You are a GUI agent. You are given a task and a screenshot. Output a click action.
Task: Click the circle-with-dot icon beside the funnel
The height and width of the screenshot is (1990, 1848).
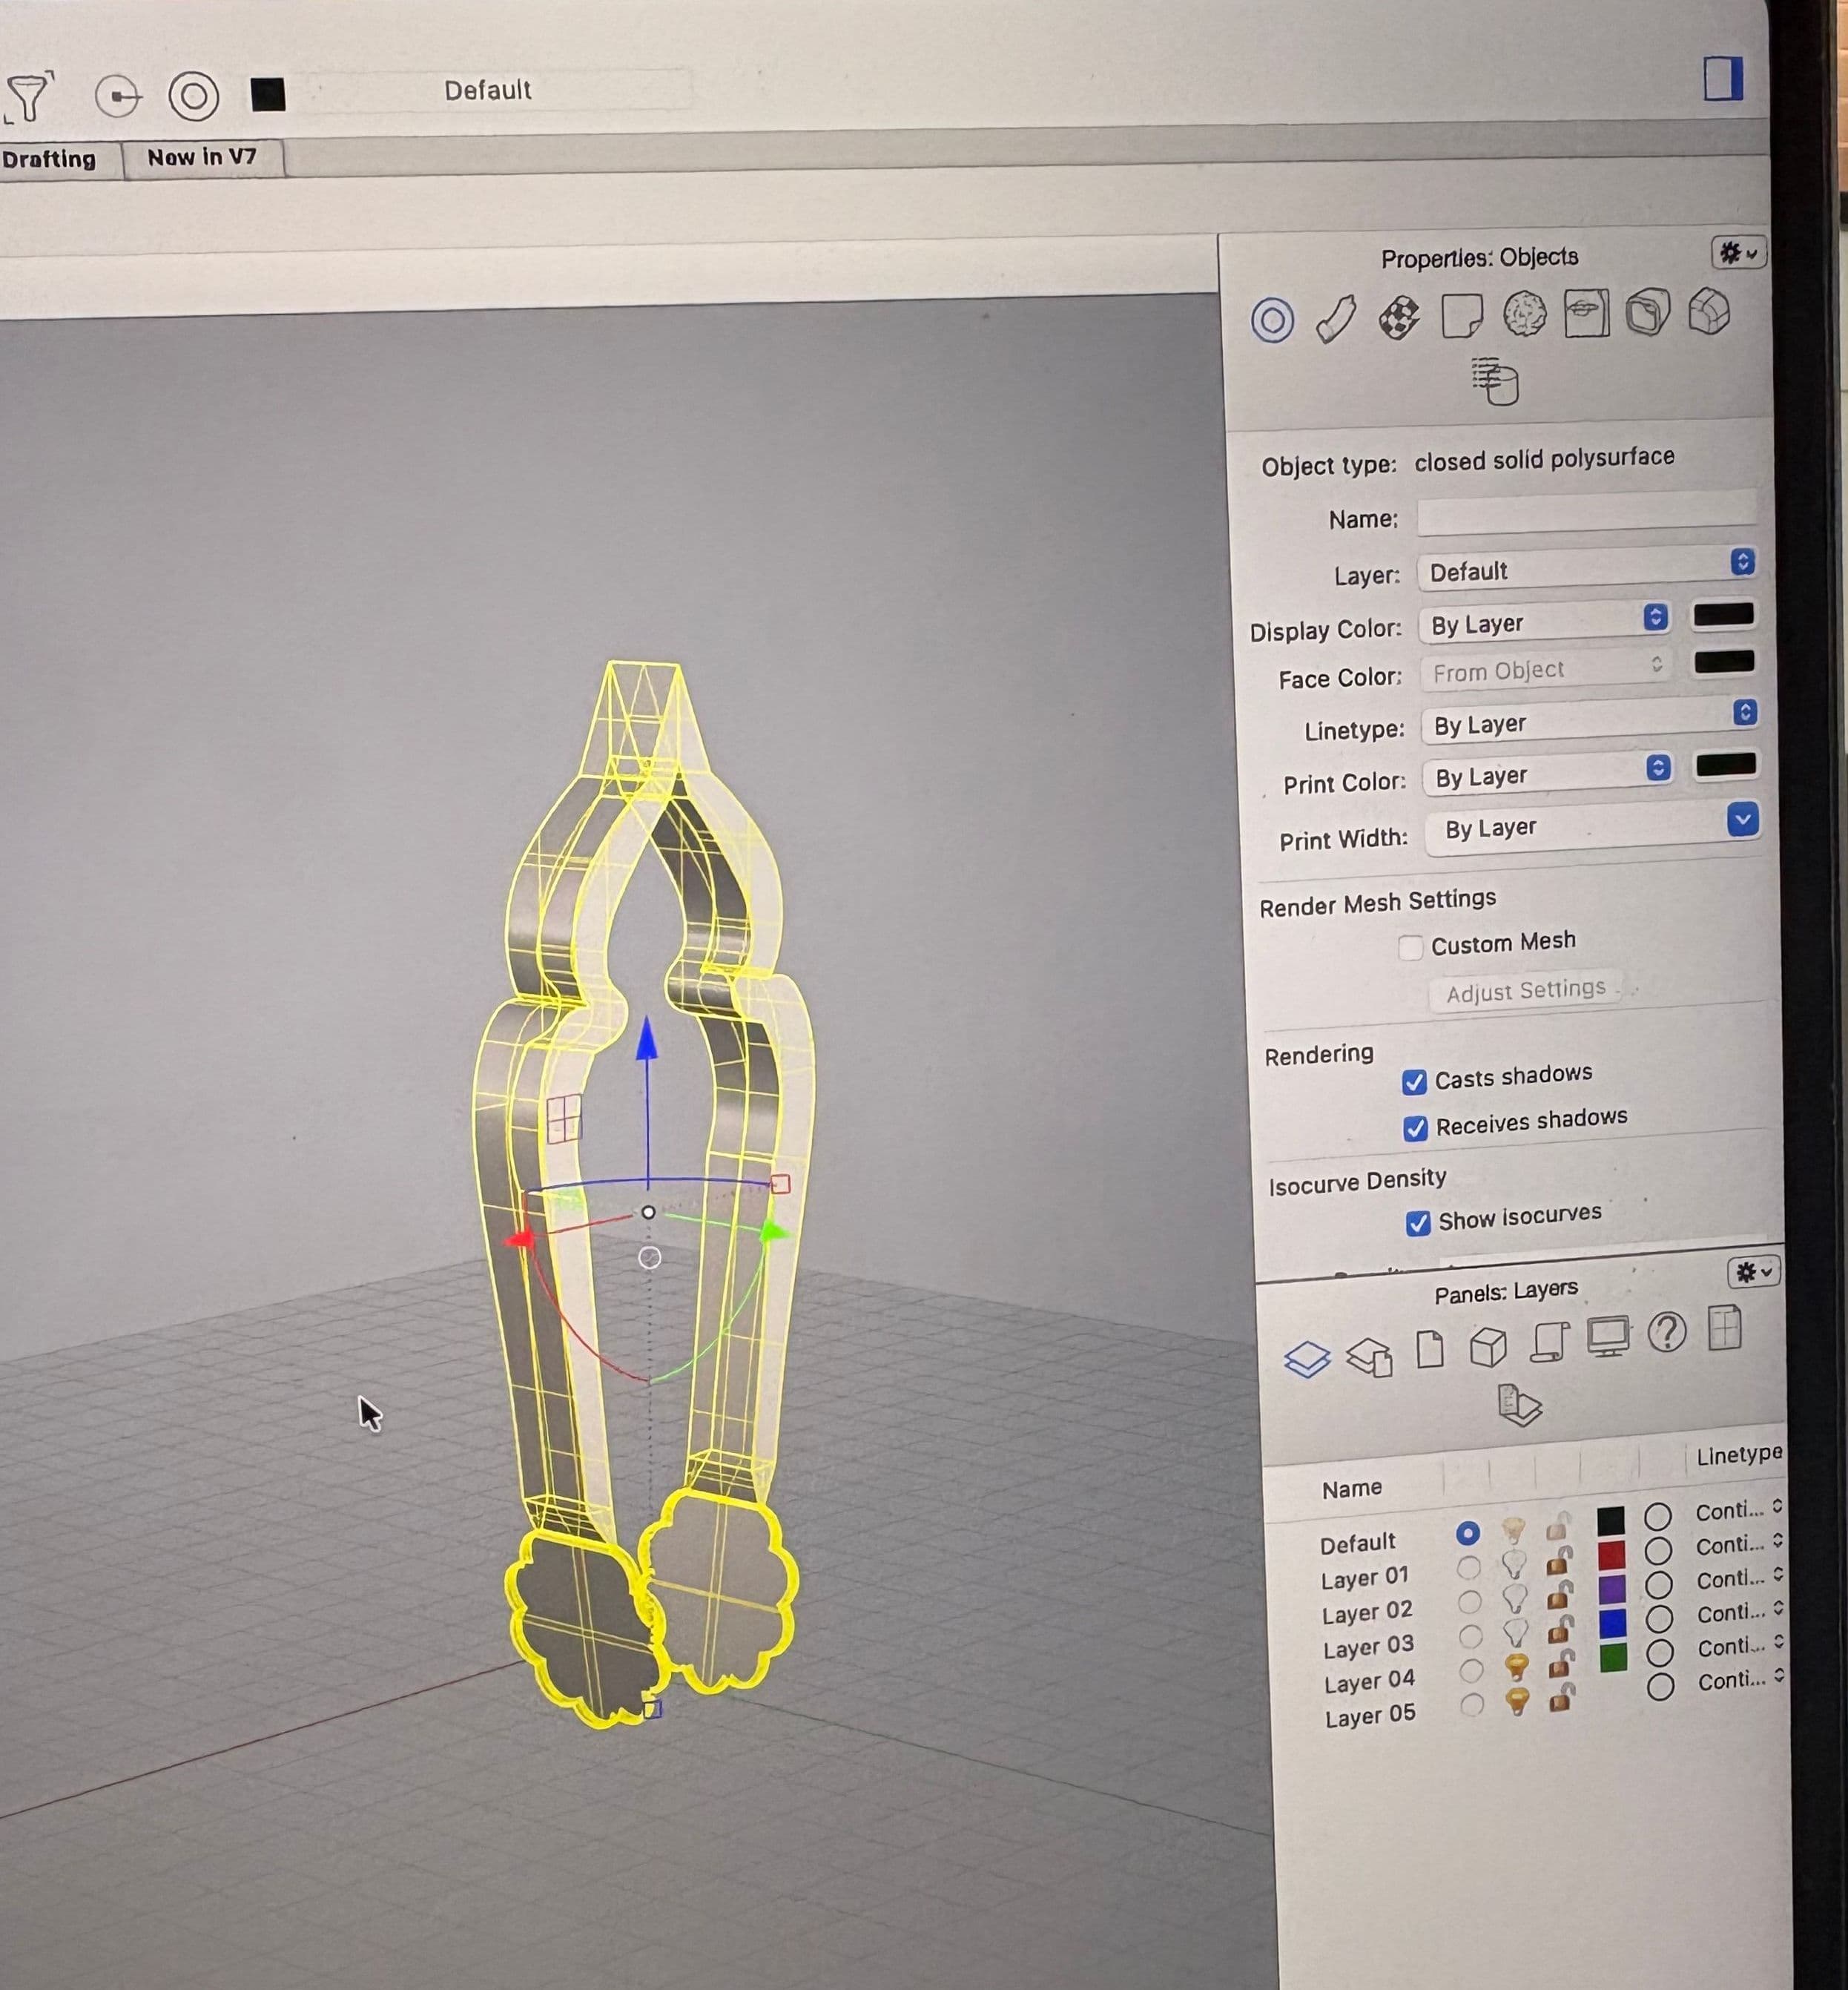tap(119, 97)
